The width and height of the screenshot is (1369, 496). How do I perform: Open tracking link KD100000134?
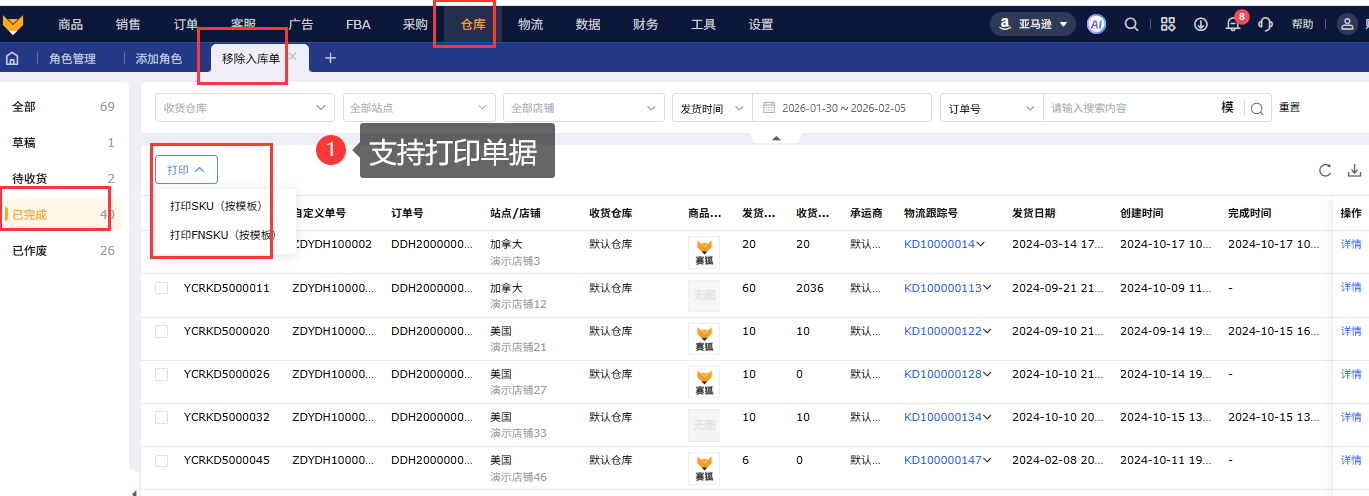pyautogui.click(x=943, y=417)
